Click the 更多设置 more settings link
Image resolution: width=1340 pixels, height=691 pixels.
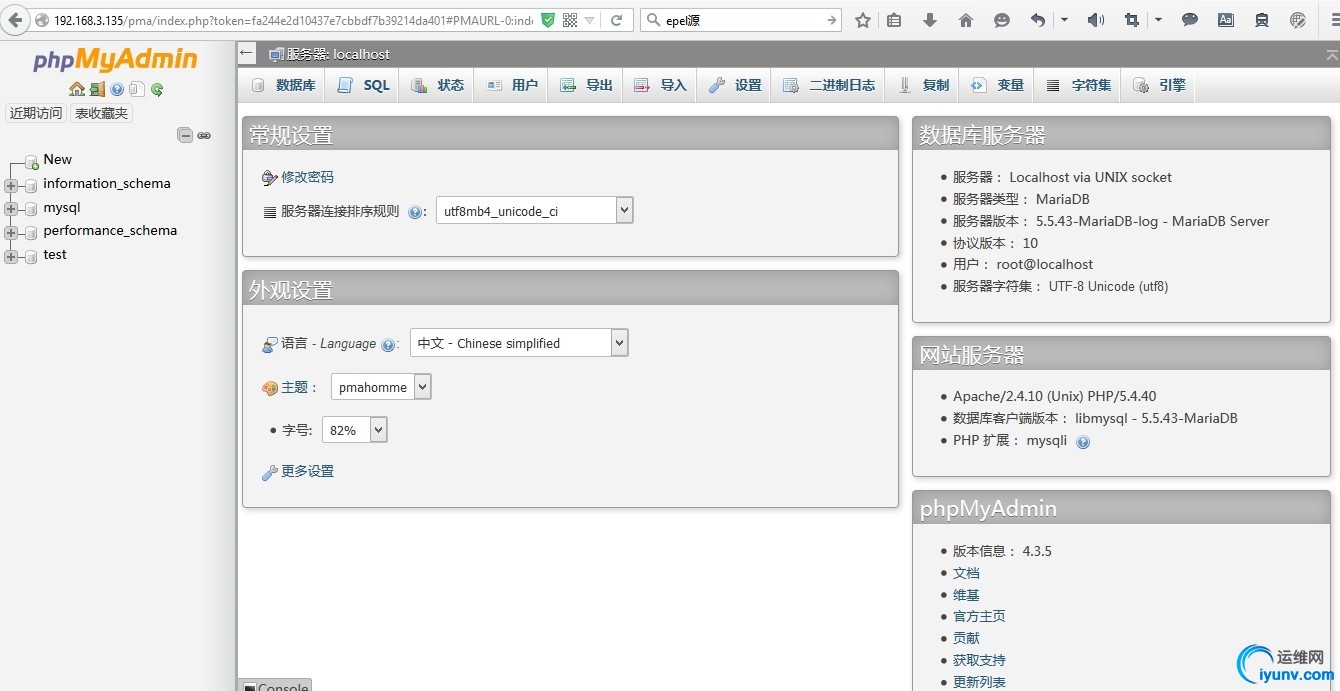point(307,471)
